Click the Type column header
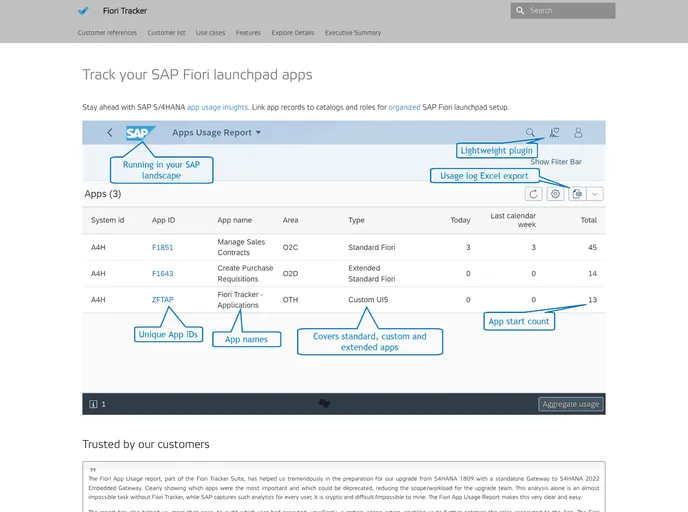This screenshot has height=512, width=688. (356, 220)
